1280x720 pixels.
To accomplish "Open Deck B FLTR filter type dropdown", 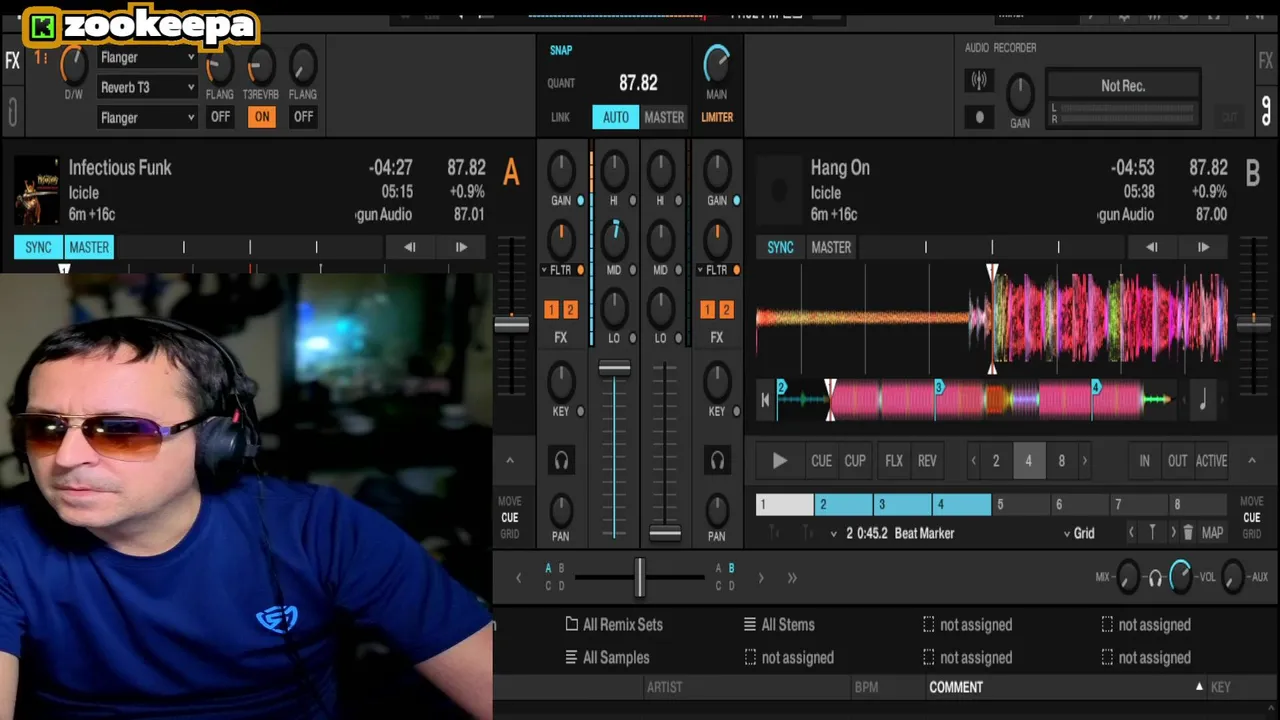I will 700,270.
